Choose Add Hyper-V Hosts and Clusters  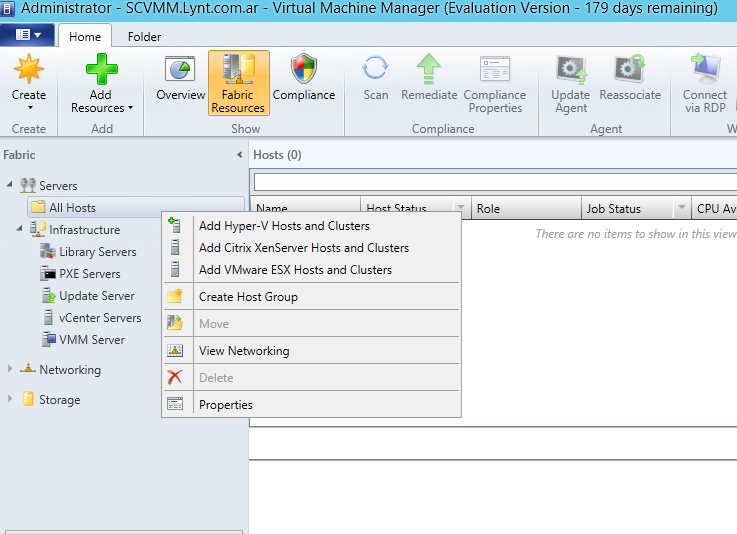(x=312, y=226)
